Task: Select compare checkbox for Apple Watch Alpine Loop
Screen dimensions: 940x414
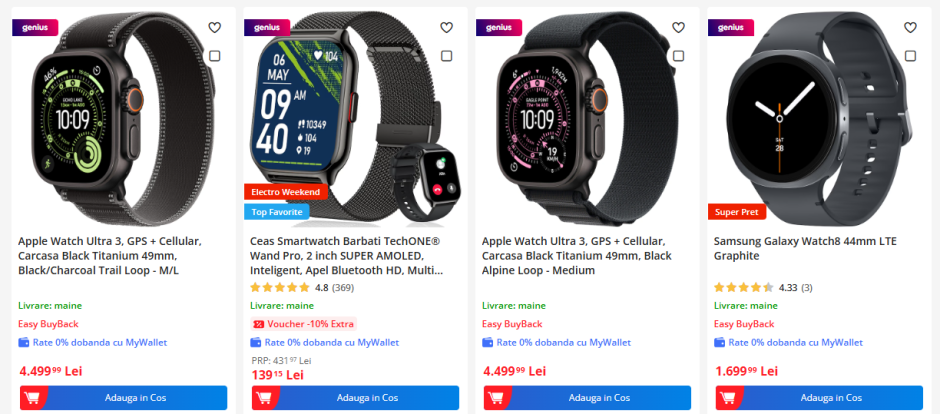Action: 679,56
